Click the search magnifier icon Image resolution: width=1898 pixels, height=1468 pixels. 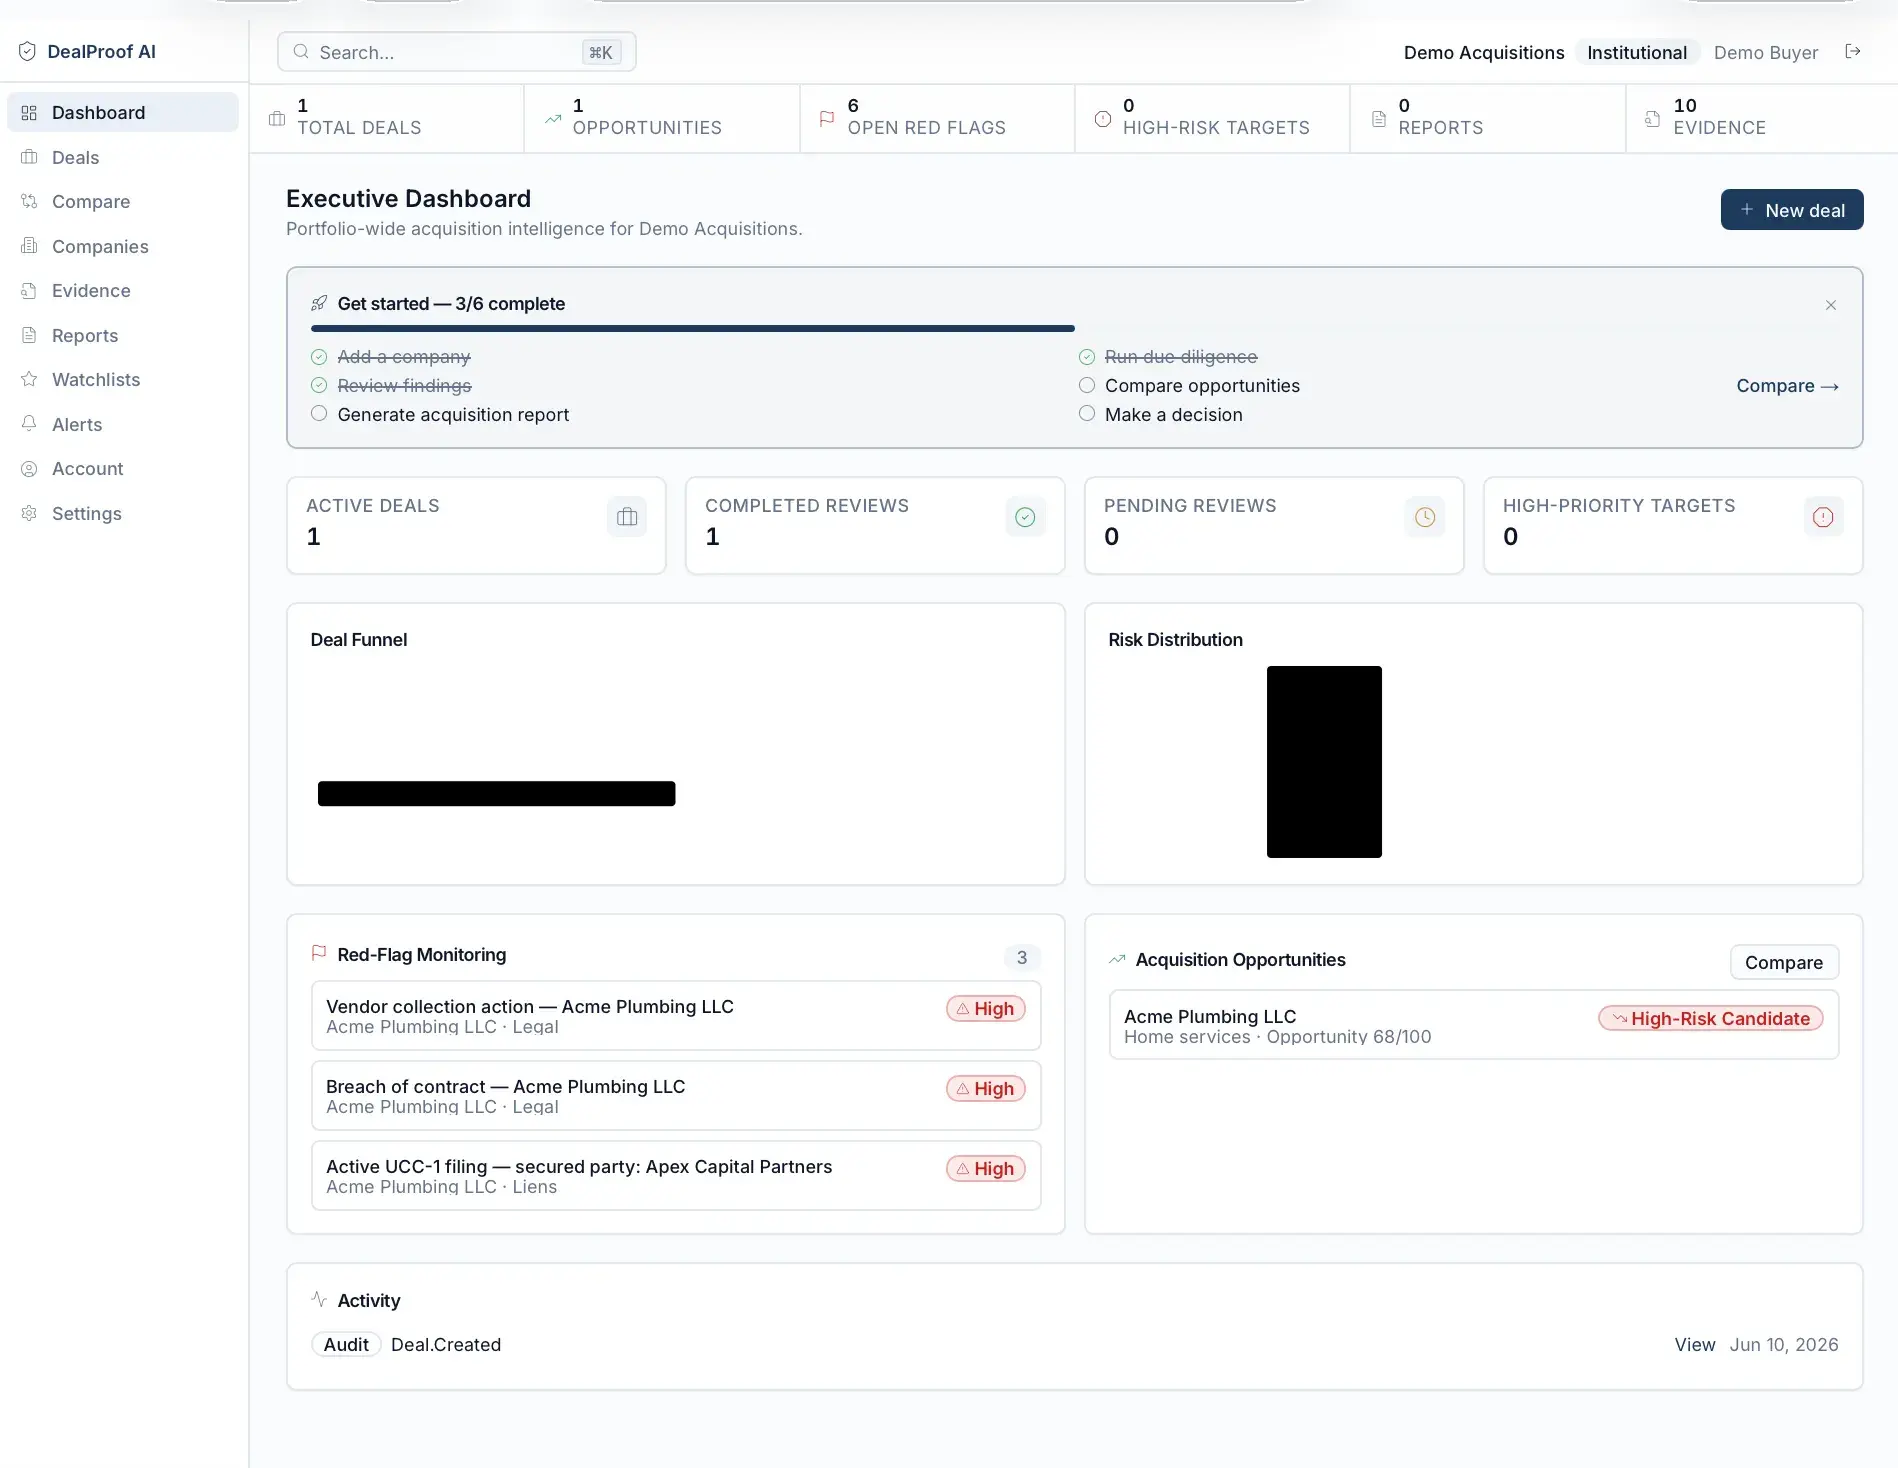tap(301, 52)
